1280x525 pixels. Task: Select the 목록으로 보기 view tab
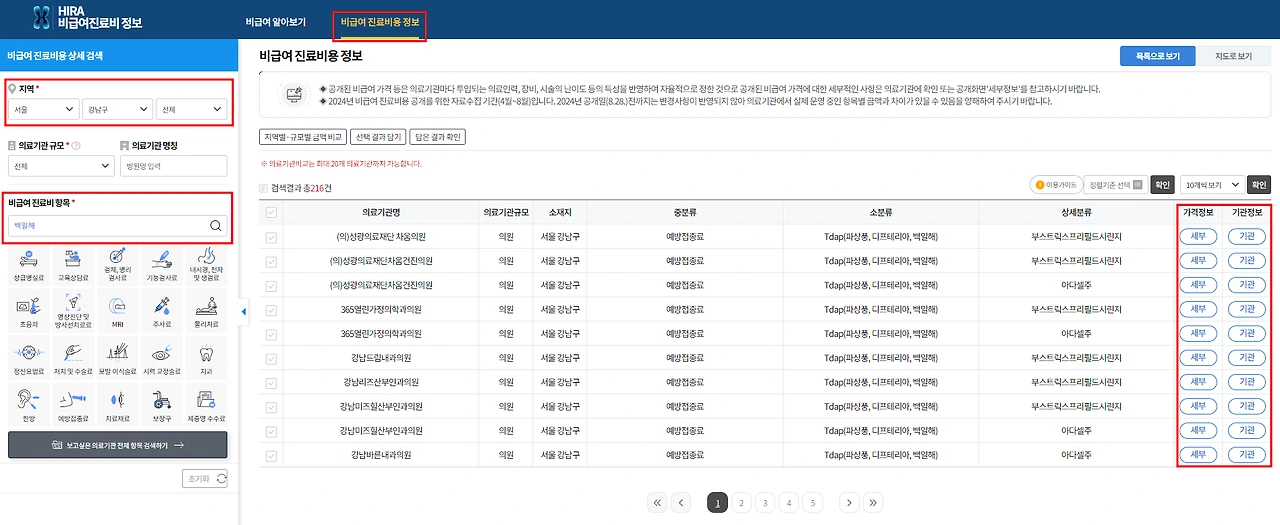click(x=1158, y=56)
